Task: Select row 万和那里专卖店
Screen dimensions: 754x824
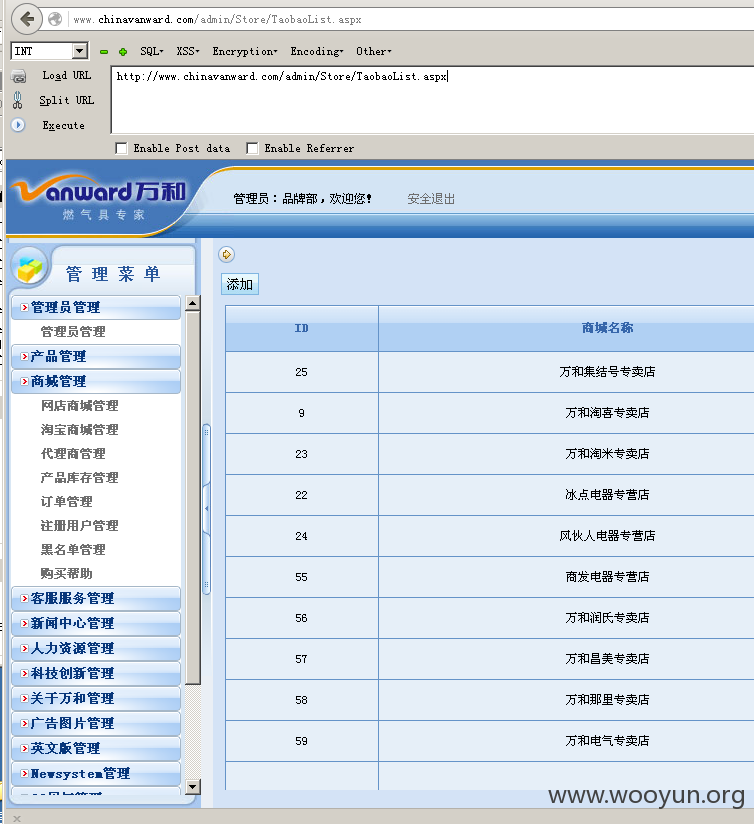Action: pos(490,700)
